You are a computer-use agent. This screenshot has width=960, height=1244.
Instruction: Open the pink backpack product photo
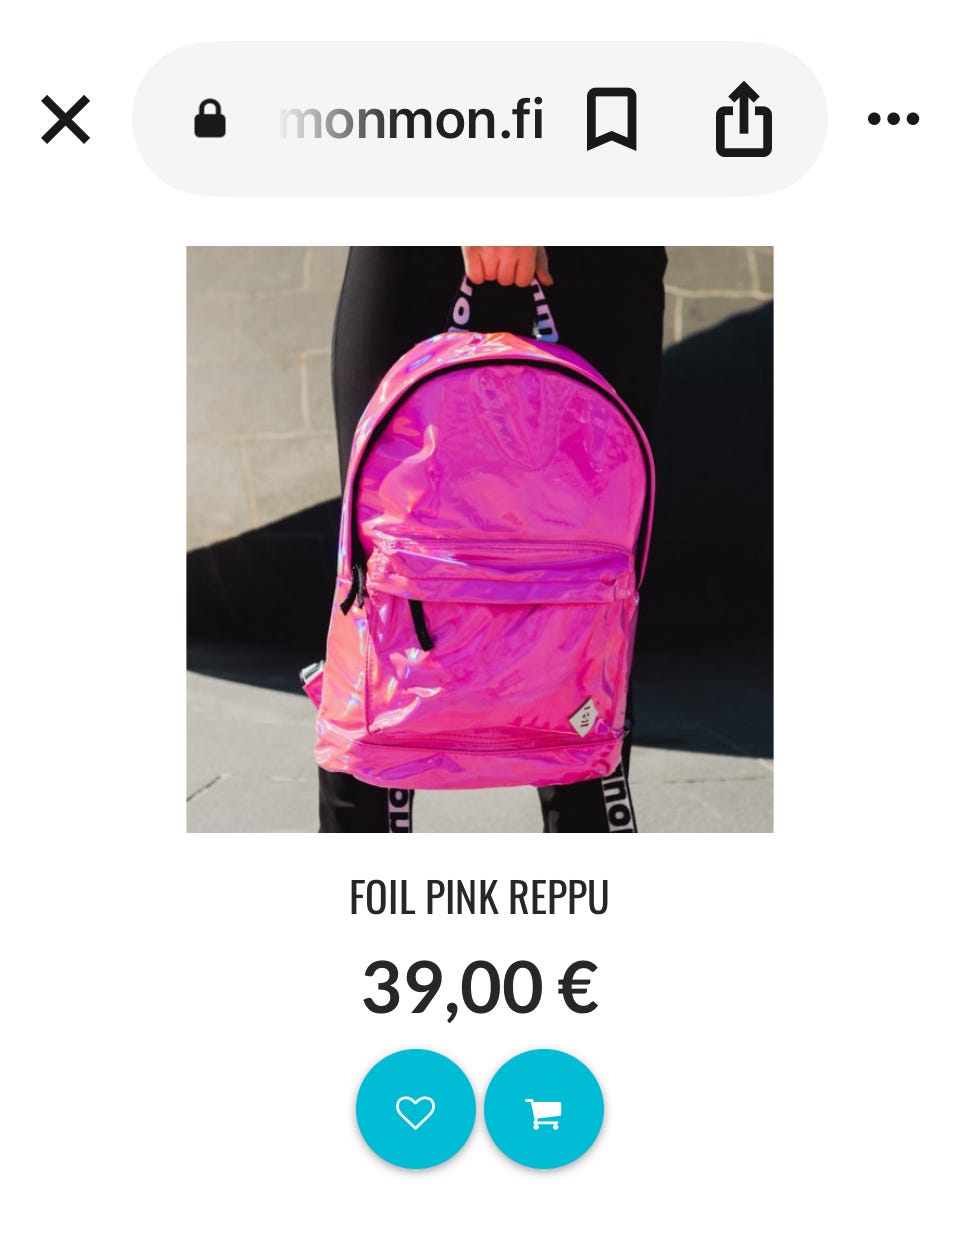(480, 539)
